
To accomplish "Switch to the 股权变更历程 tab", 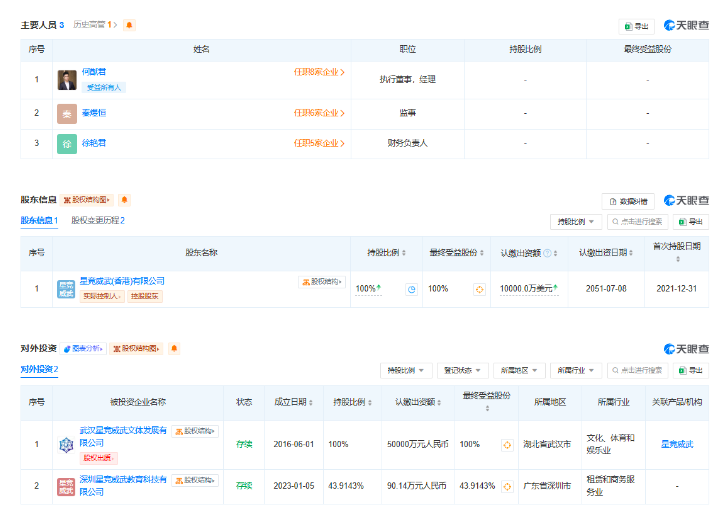I will 97,221.
